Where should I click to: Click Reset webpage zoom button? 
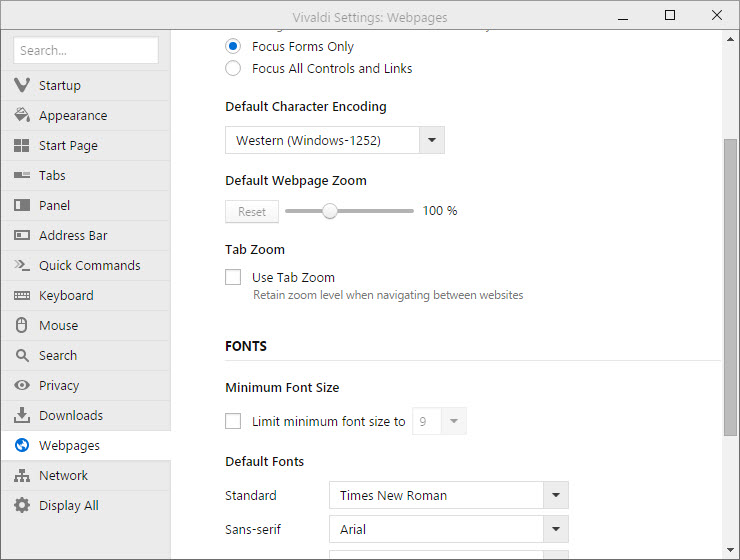click(x=252, y=211)
